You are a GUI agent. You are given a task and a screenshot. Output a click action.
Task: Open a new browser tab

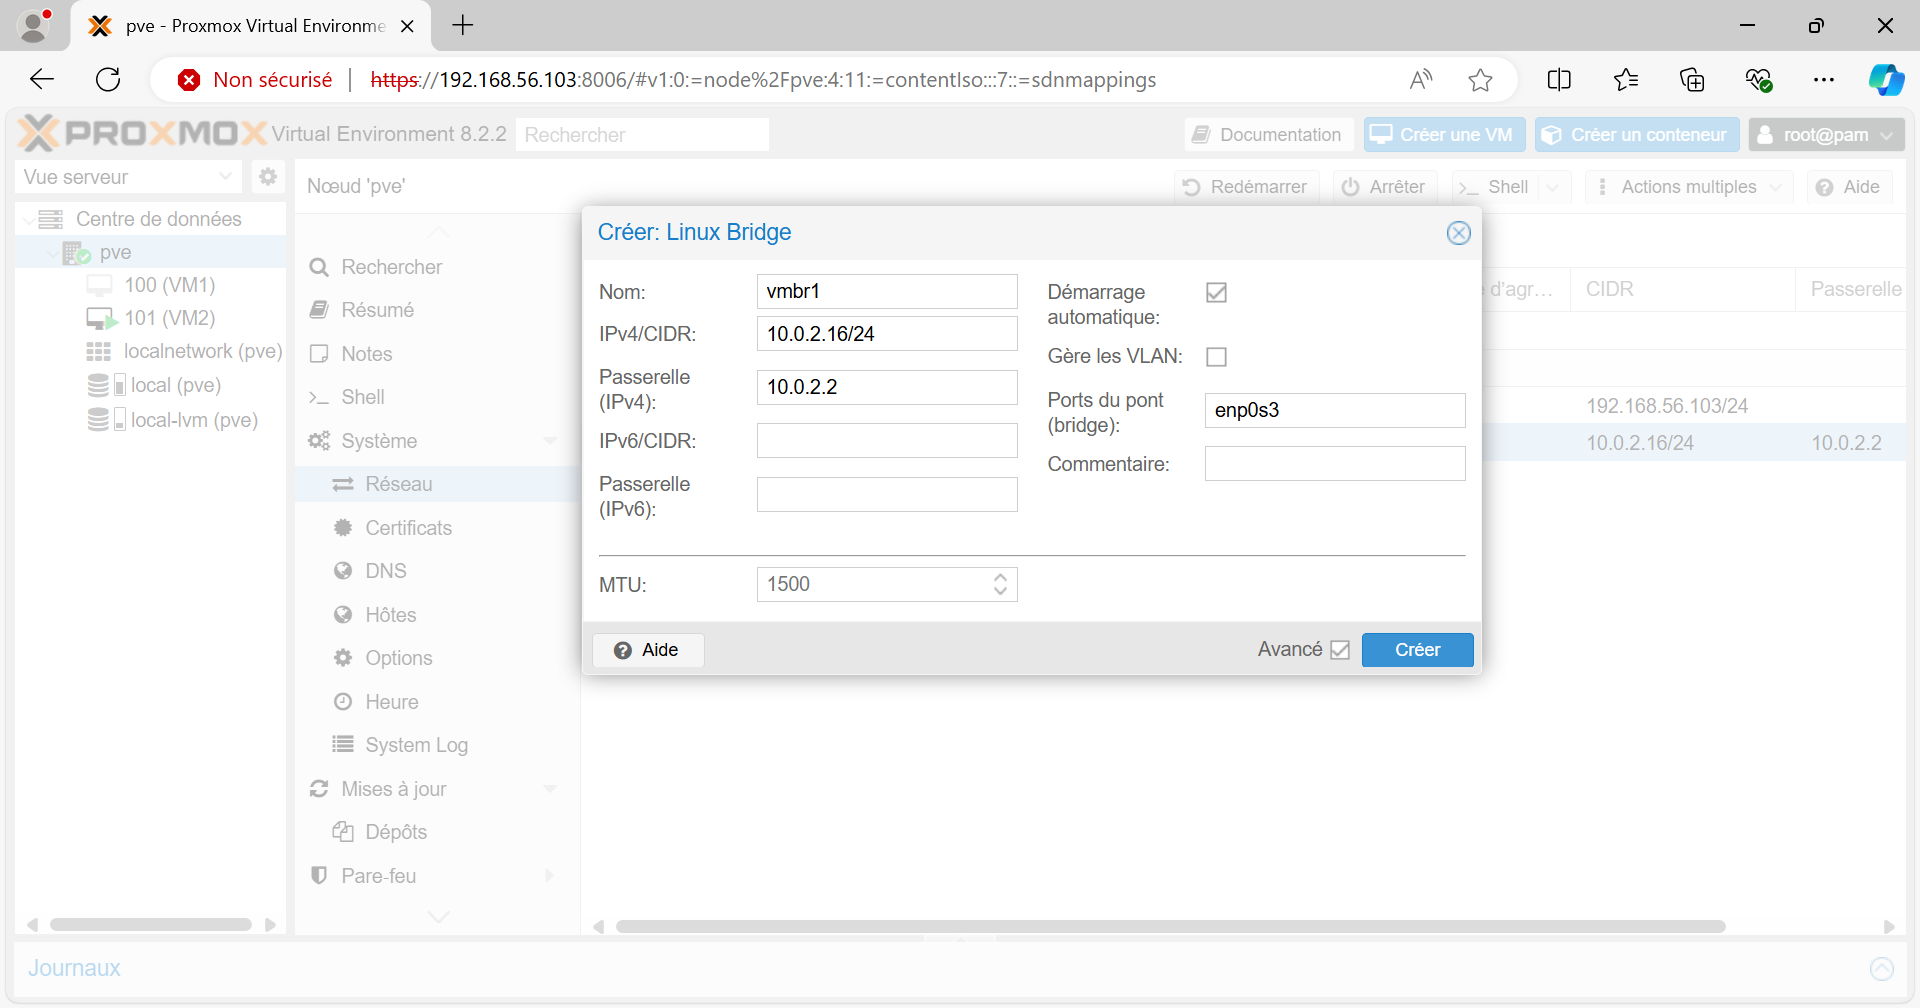coord(463,26)
